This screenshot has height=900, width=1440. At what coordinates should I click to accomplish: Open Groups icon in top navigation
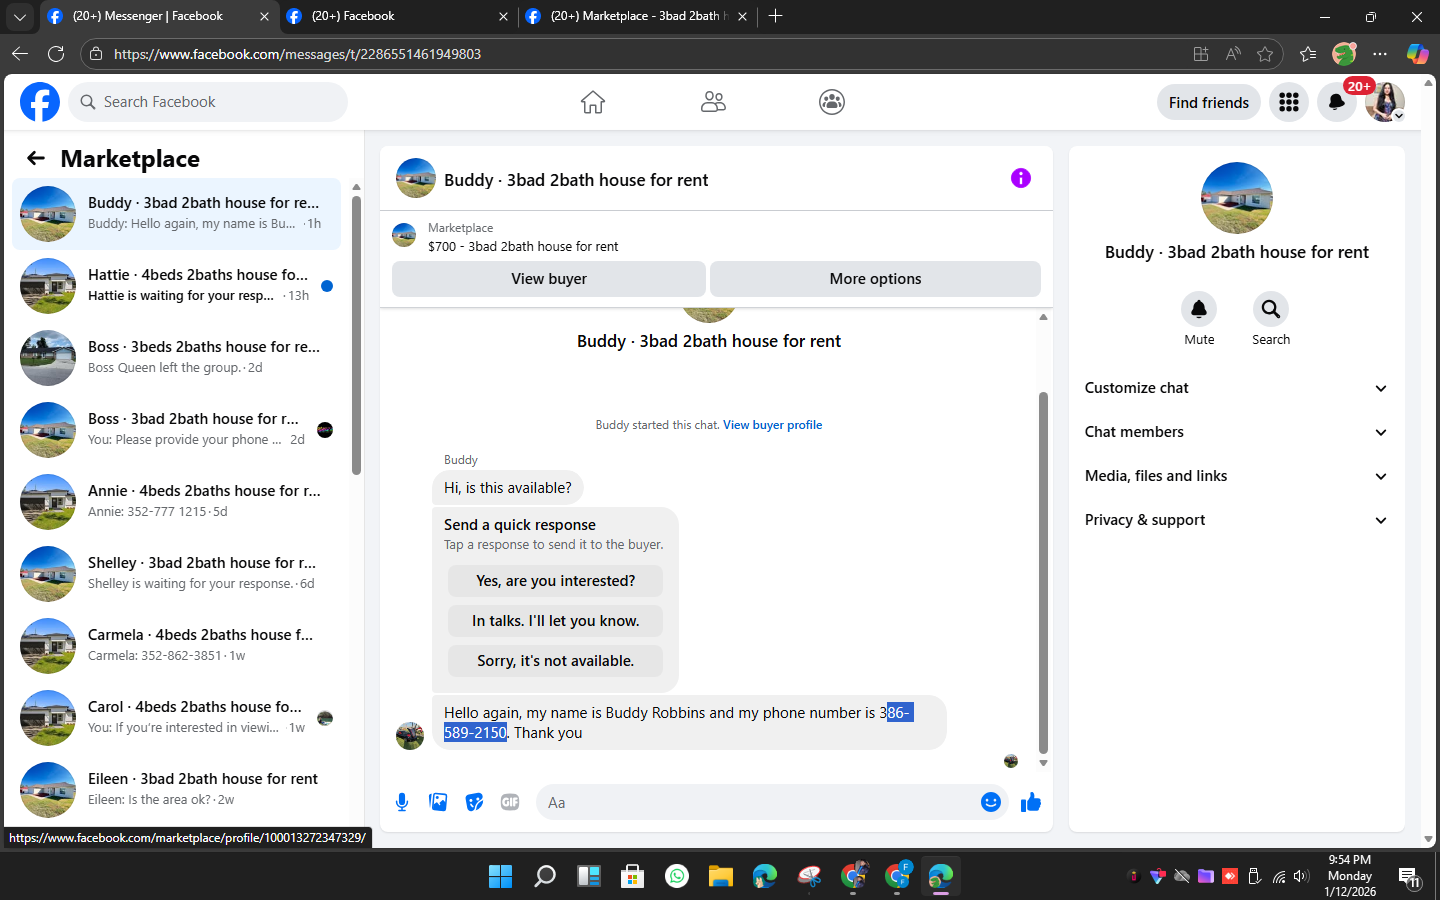pyautogui.click(x=832, y=102)
